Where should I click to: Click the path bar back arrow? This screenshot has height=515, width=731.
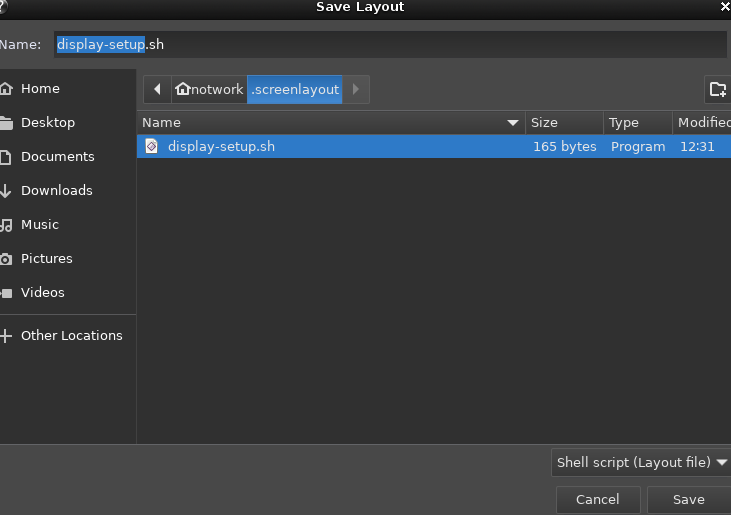coord(157,89)
